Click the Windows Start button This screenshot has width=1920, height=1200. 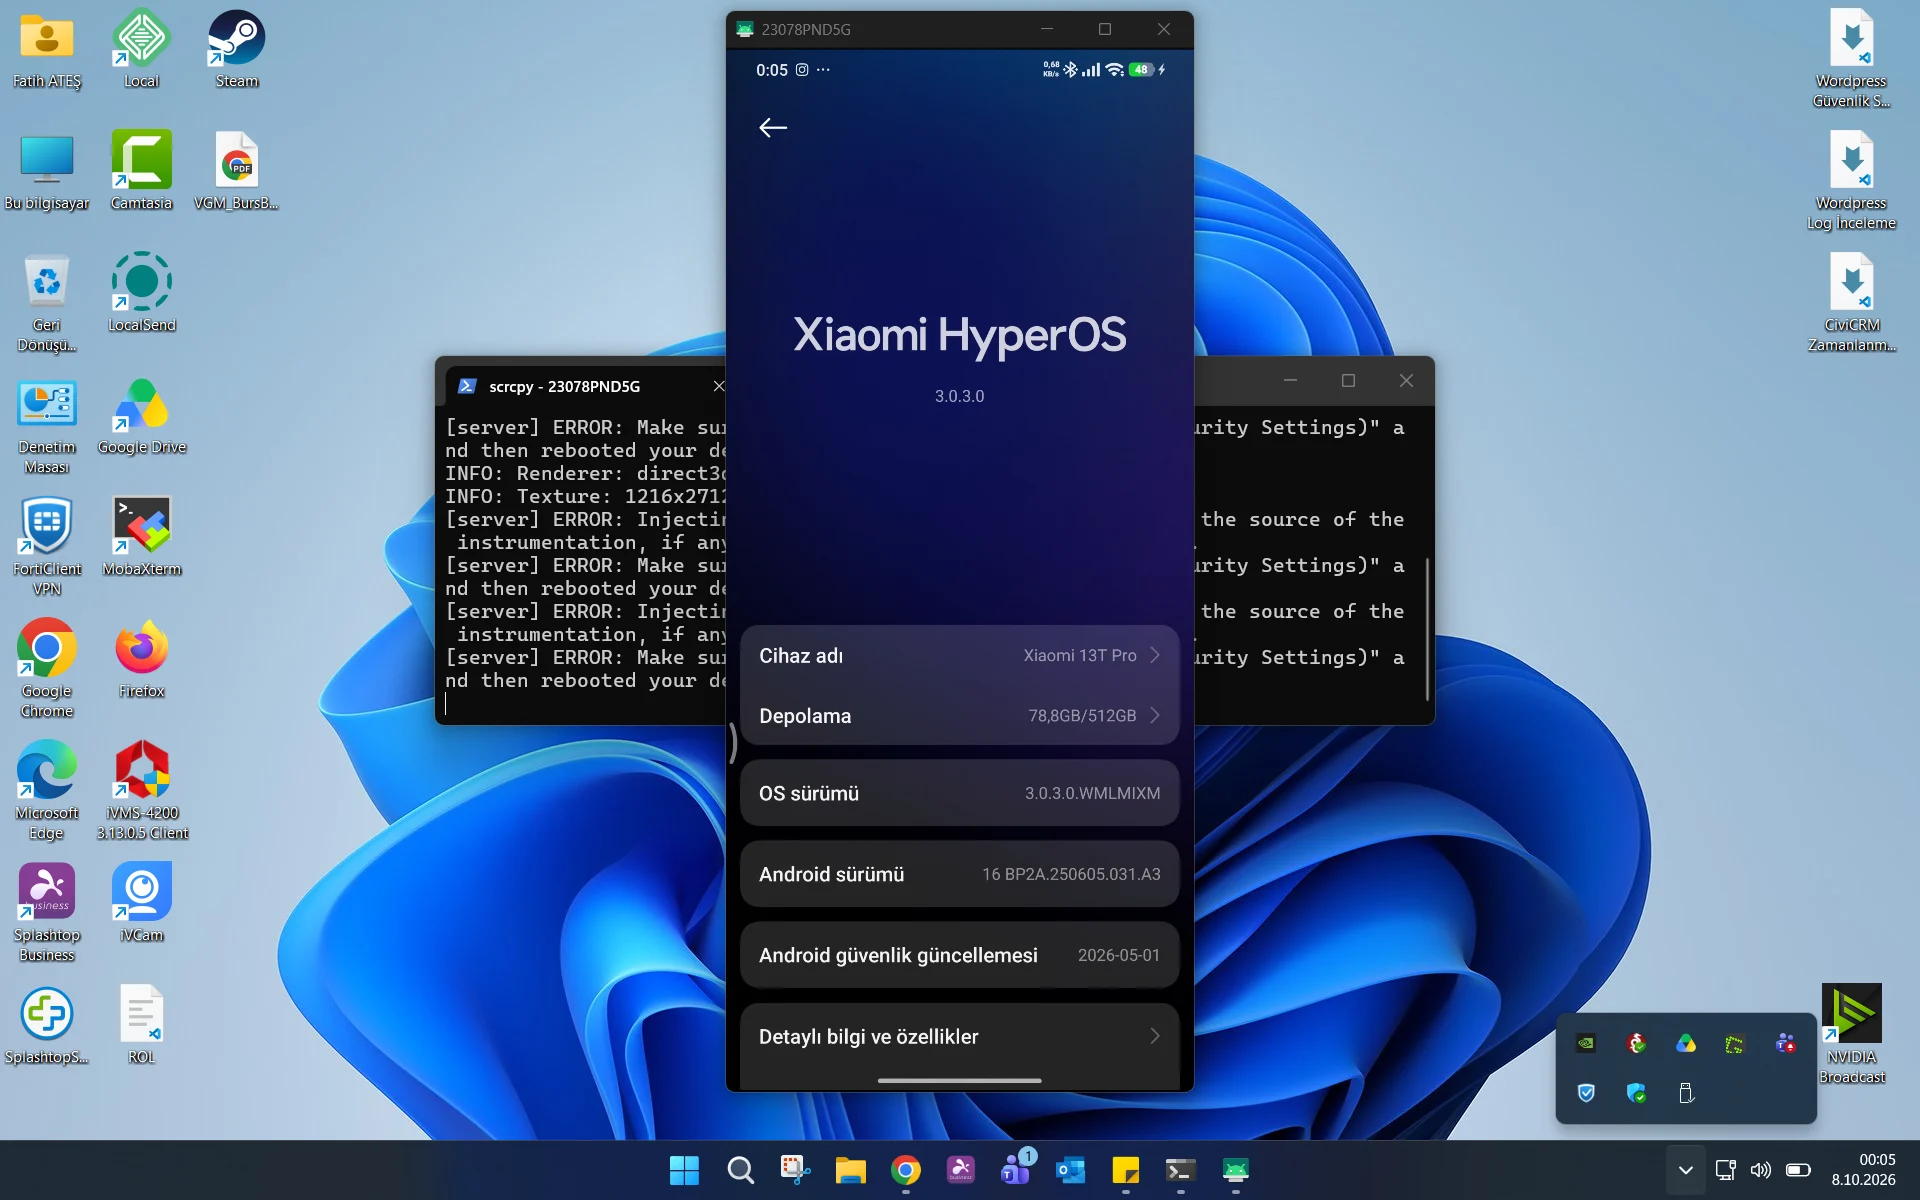coord(684,1170)
